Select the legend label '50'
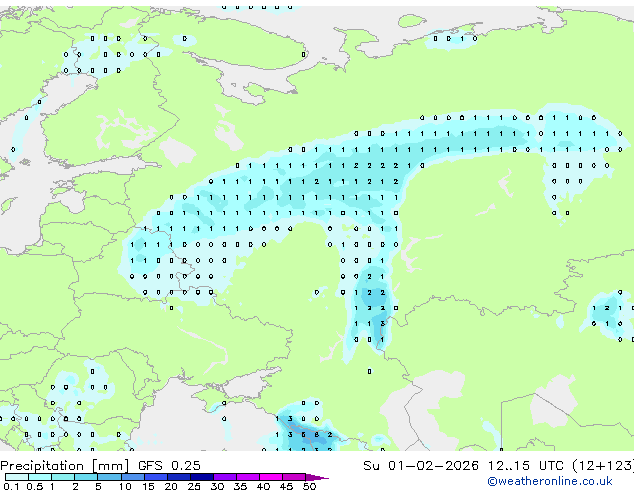 tap(309, 486)
